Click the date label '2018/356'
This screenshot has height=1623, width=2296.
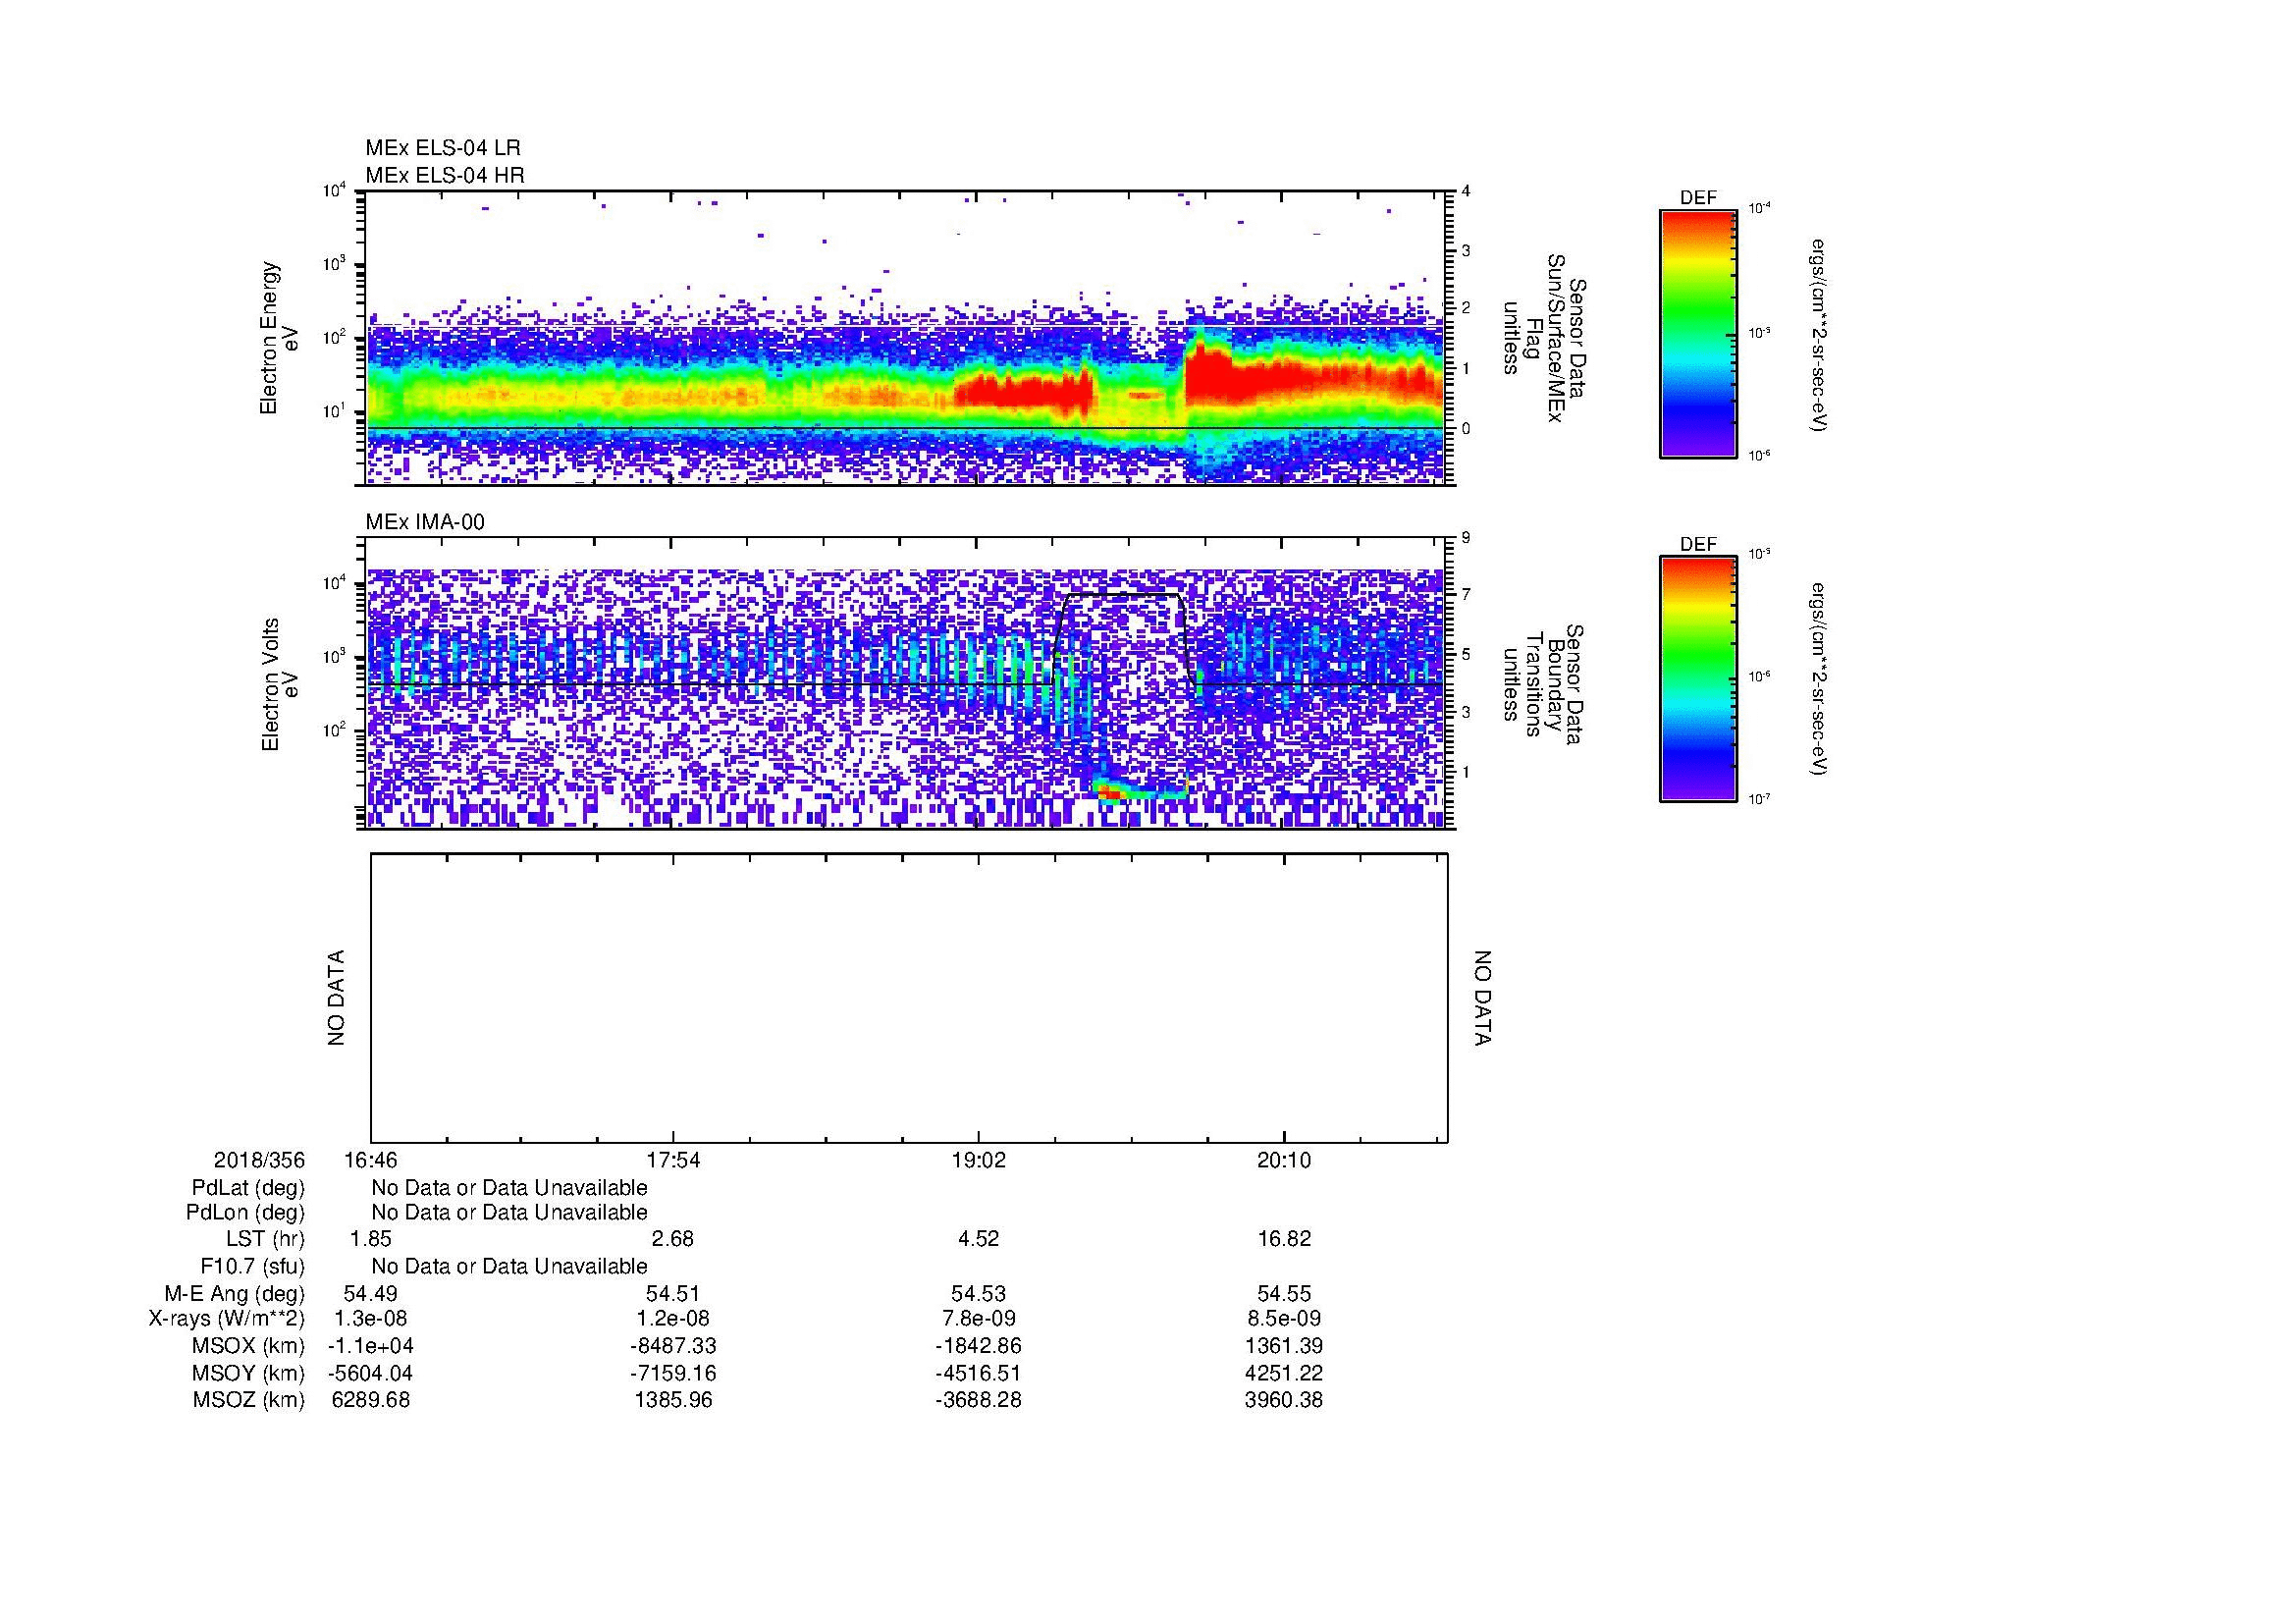click(259, 1160)
